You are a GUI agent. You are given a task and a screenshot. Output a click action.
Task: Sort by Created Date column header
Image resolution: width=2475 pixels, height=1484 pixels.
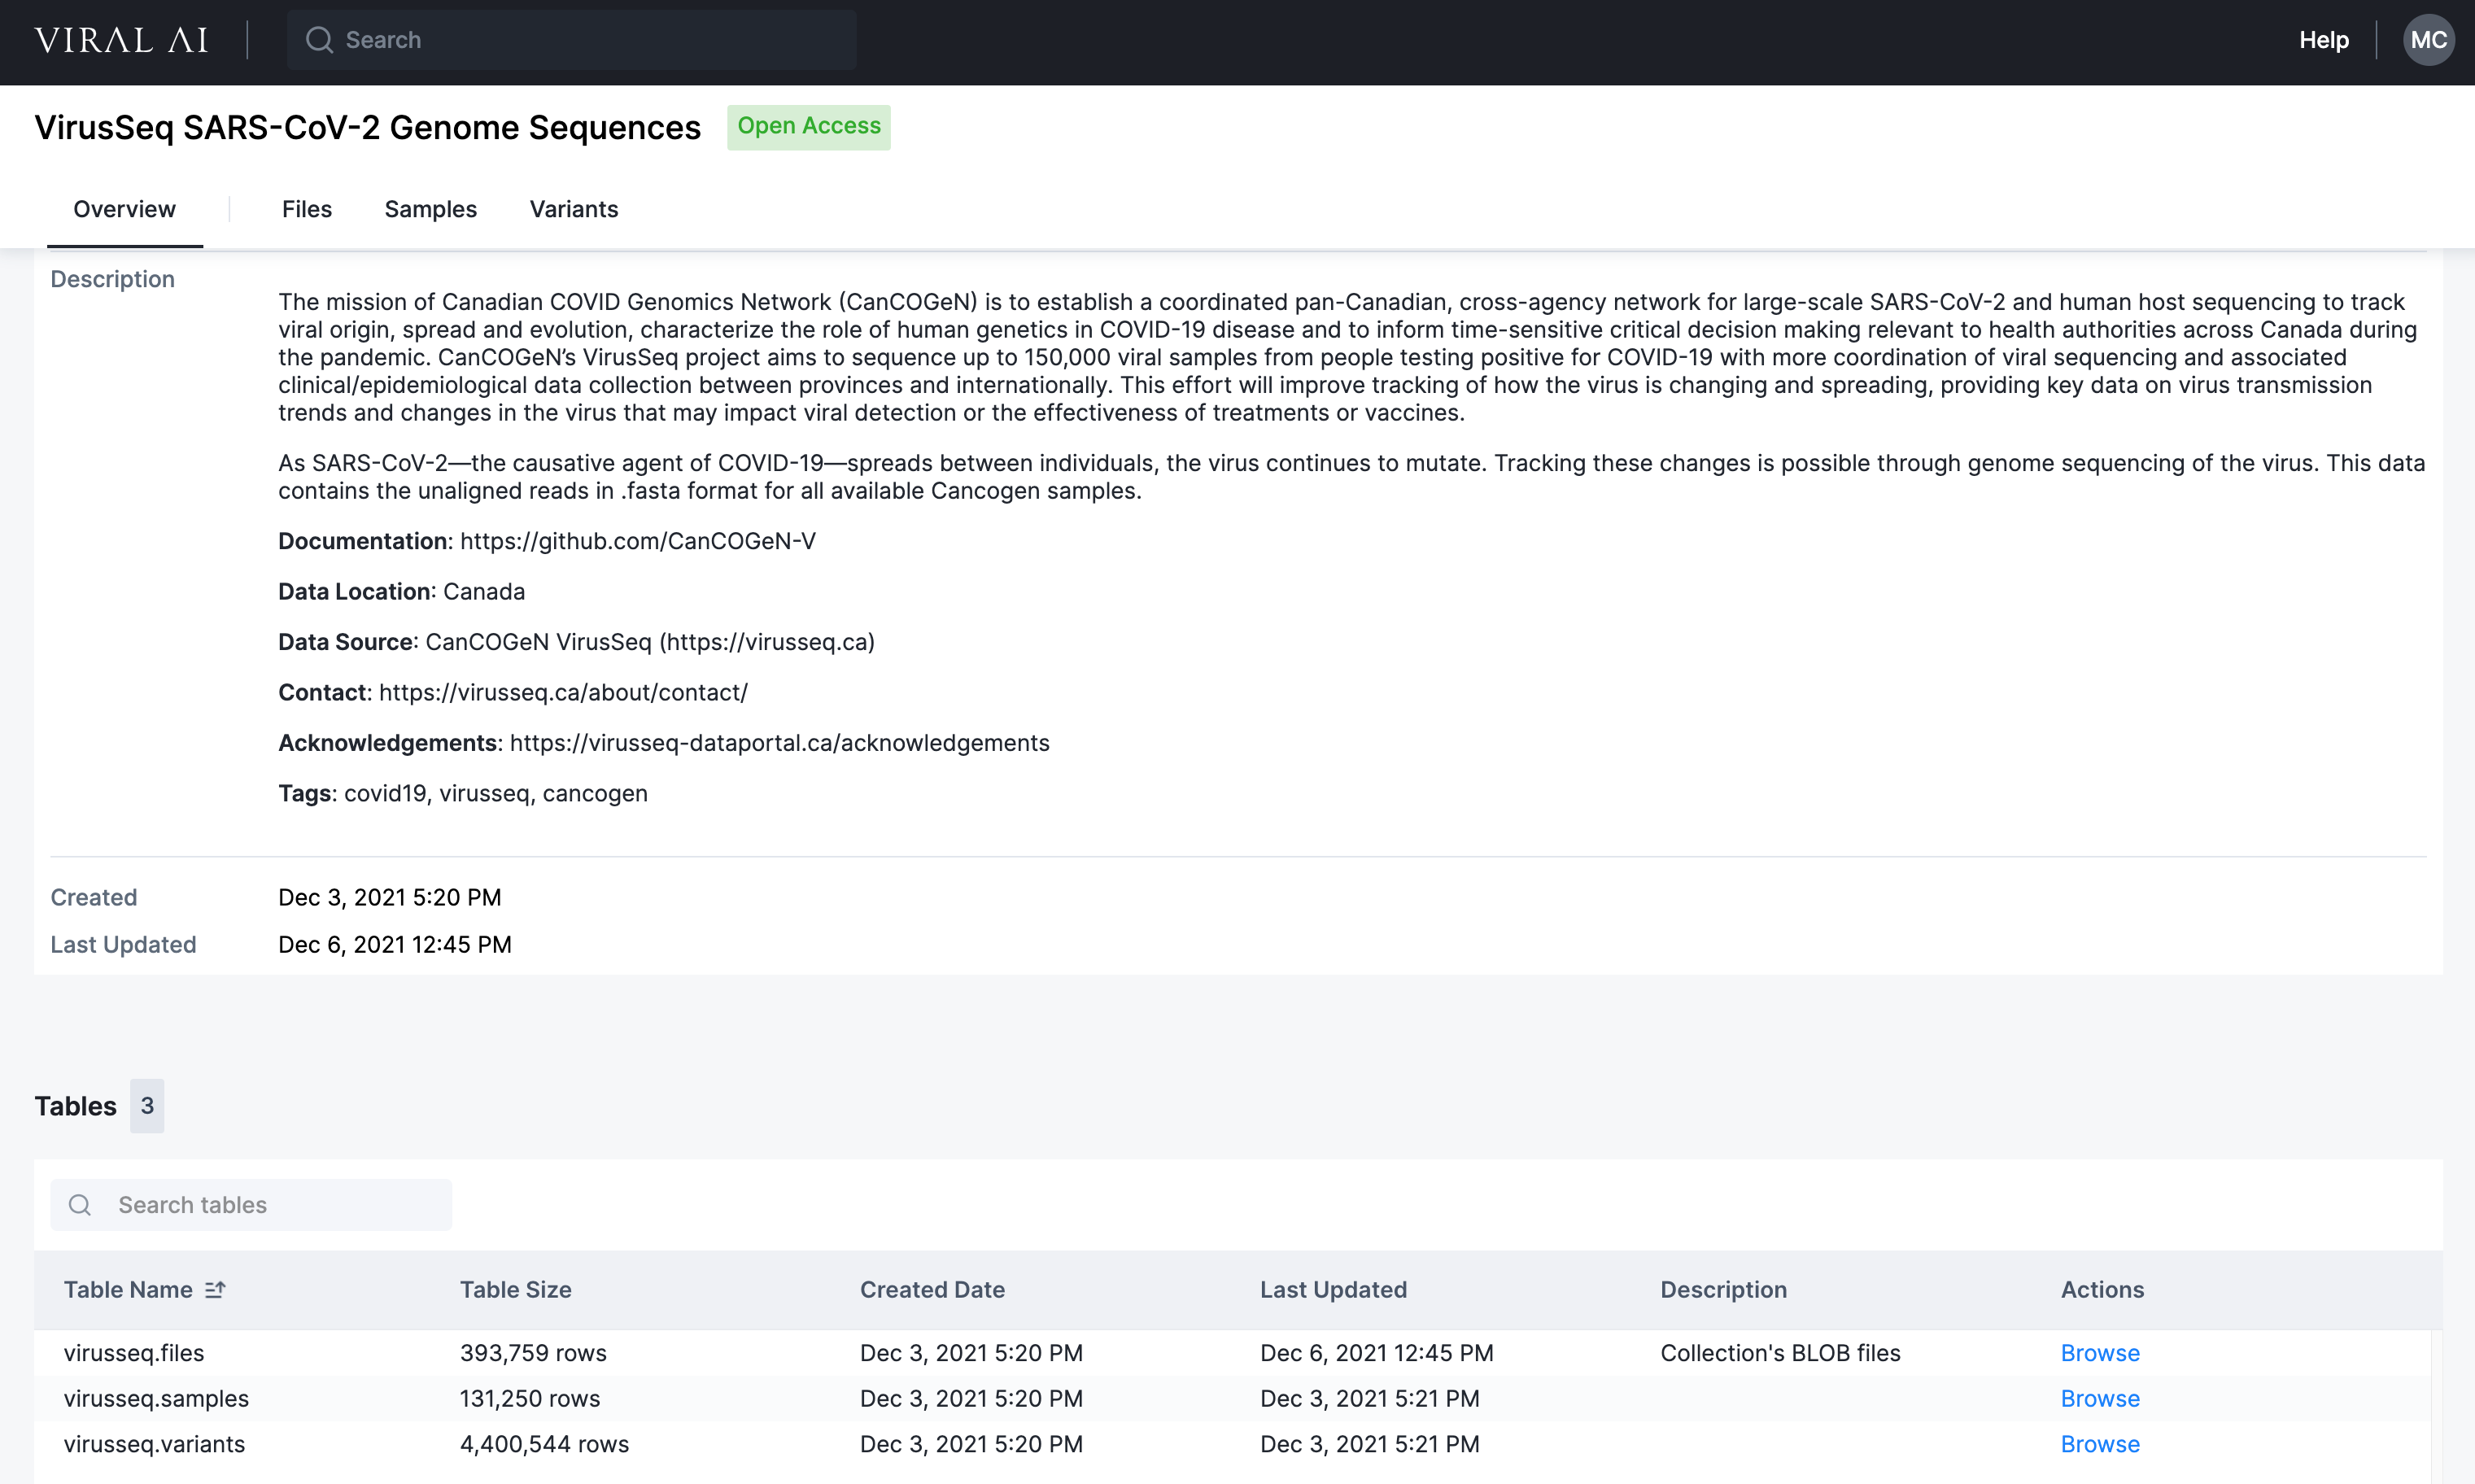(x=932, y=1290)
